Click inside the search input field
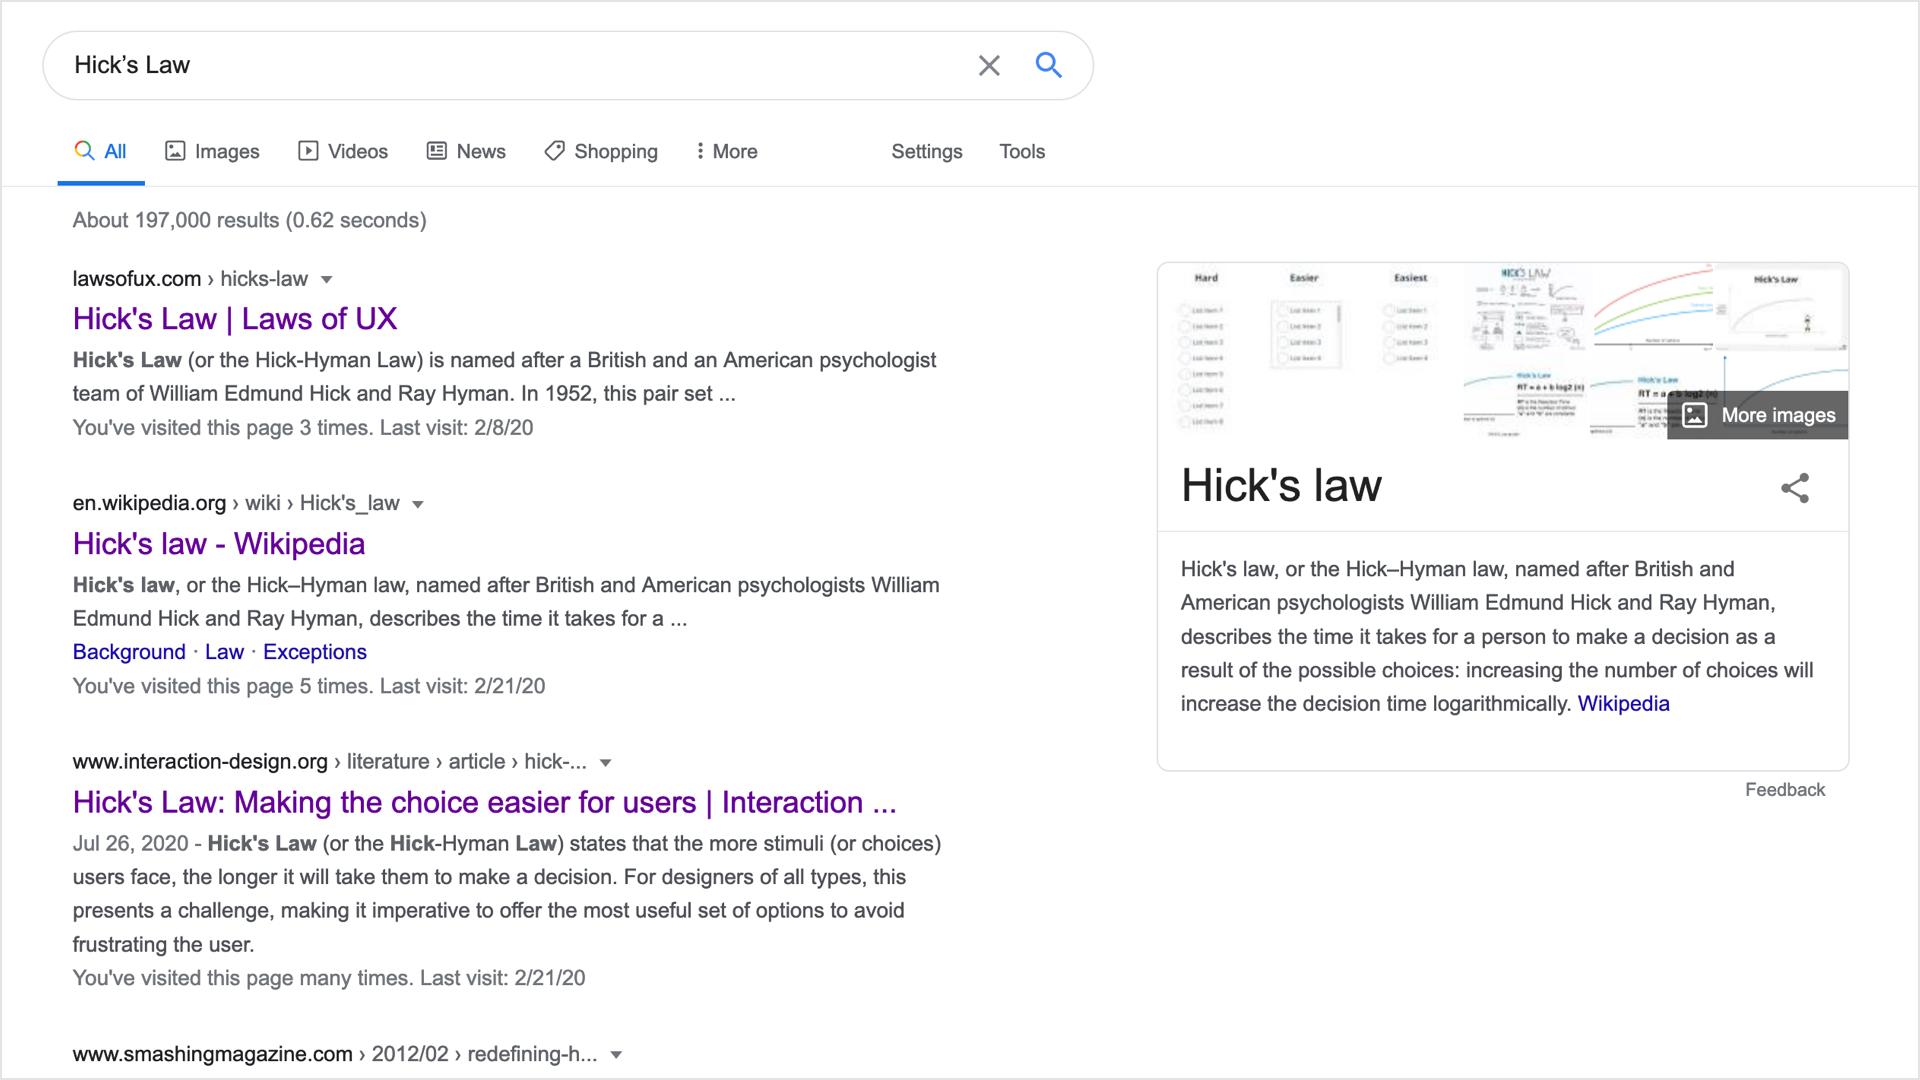Viewport: 1920px width, 1080px height. pyautogui.click(x=500, y=65)
